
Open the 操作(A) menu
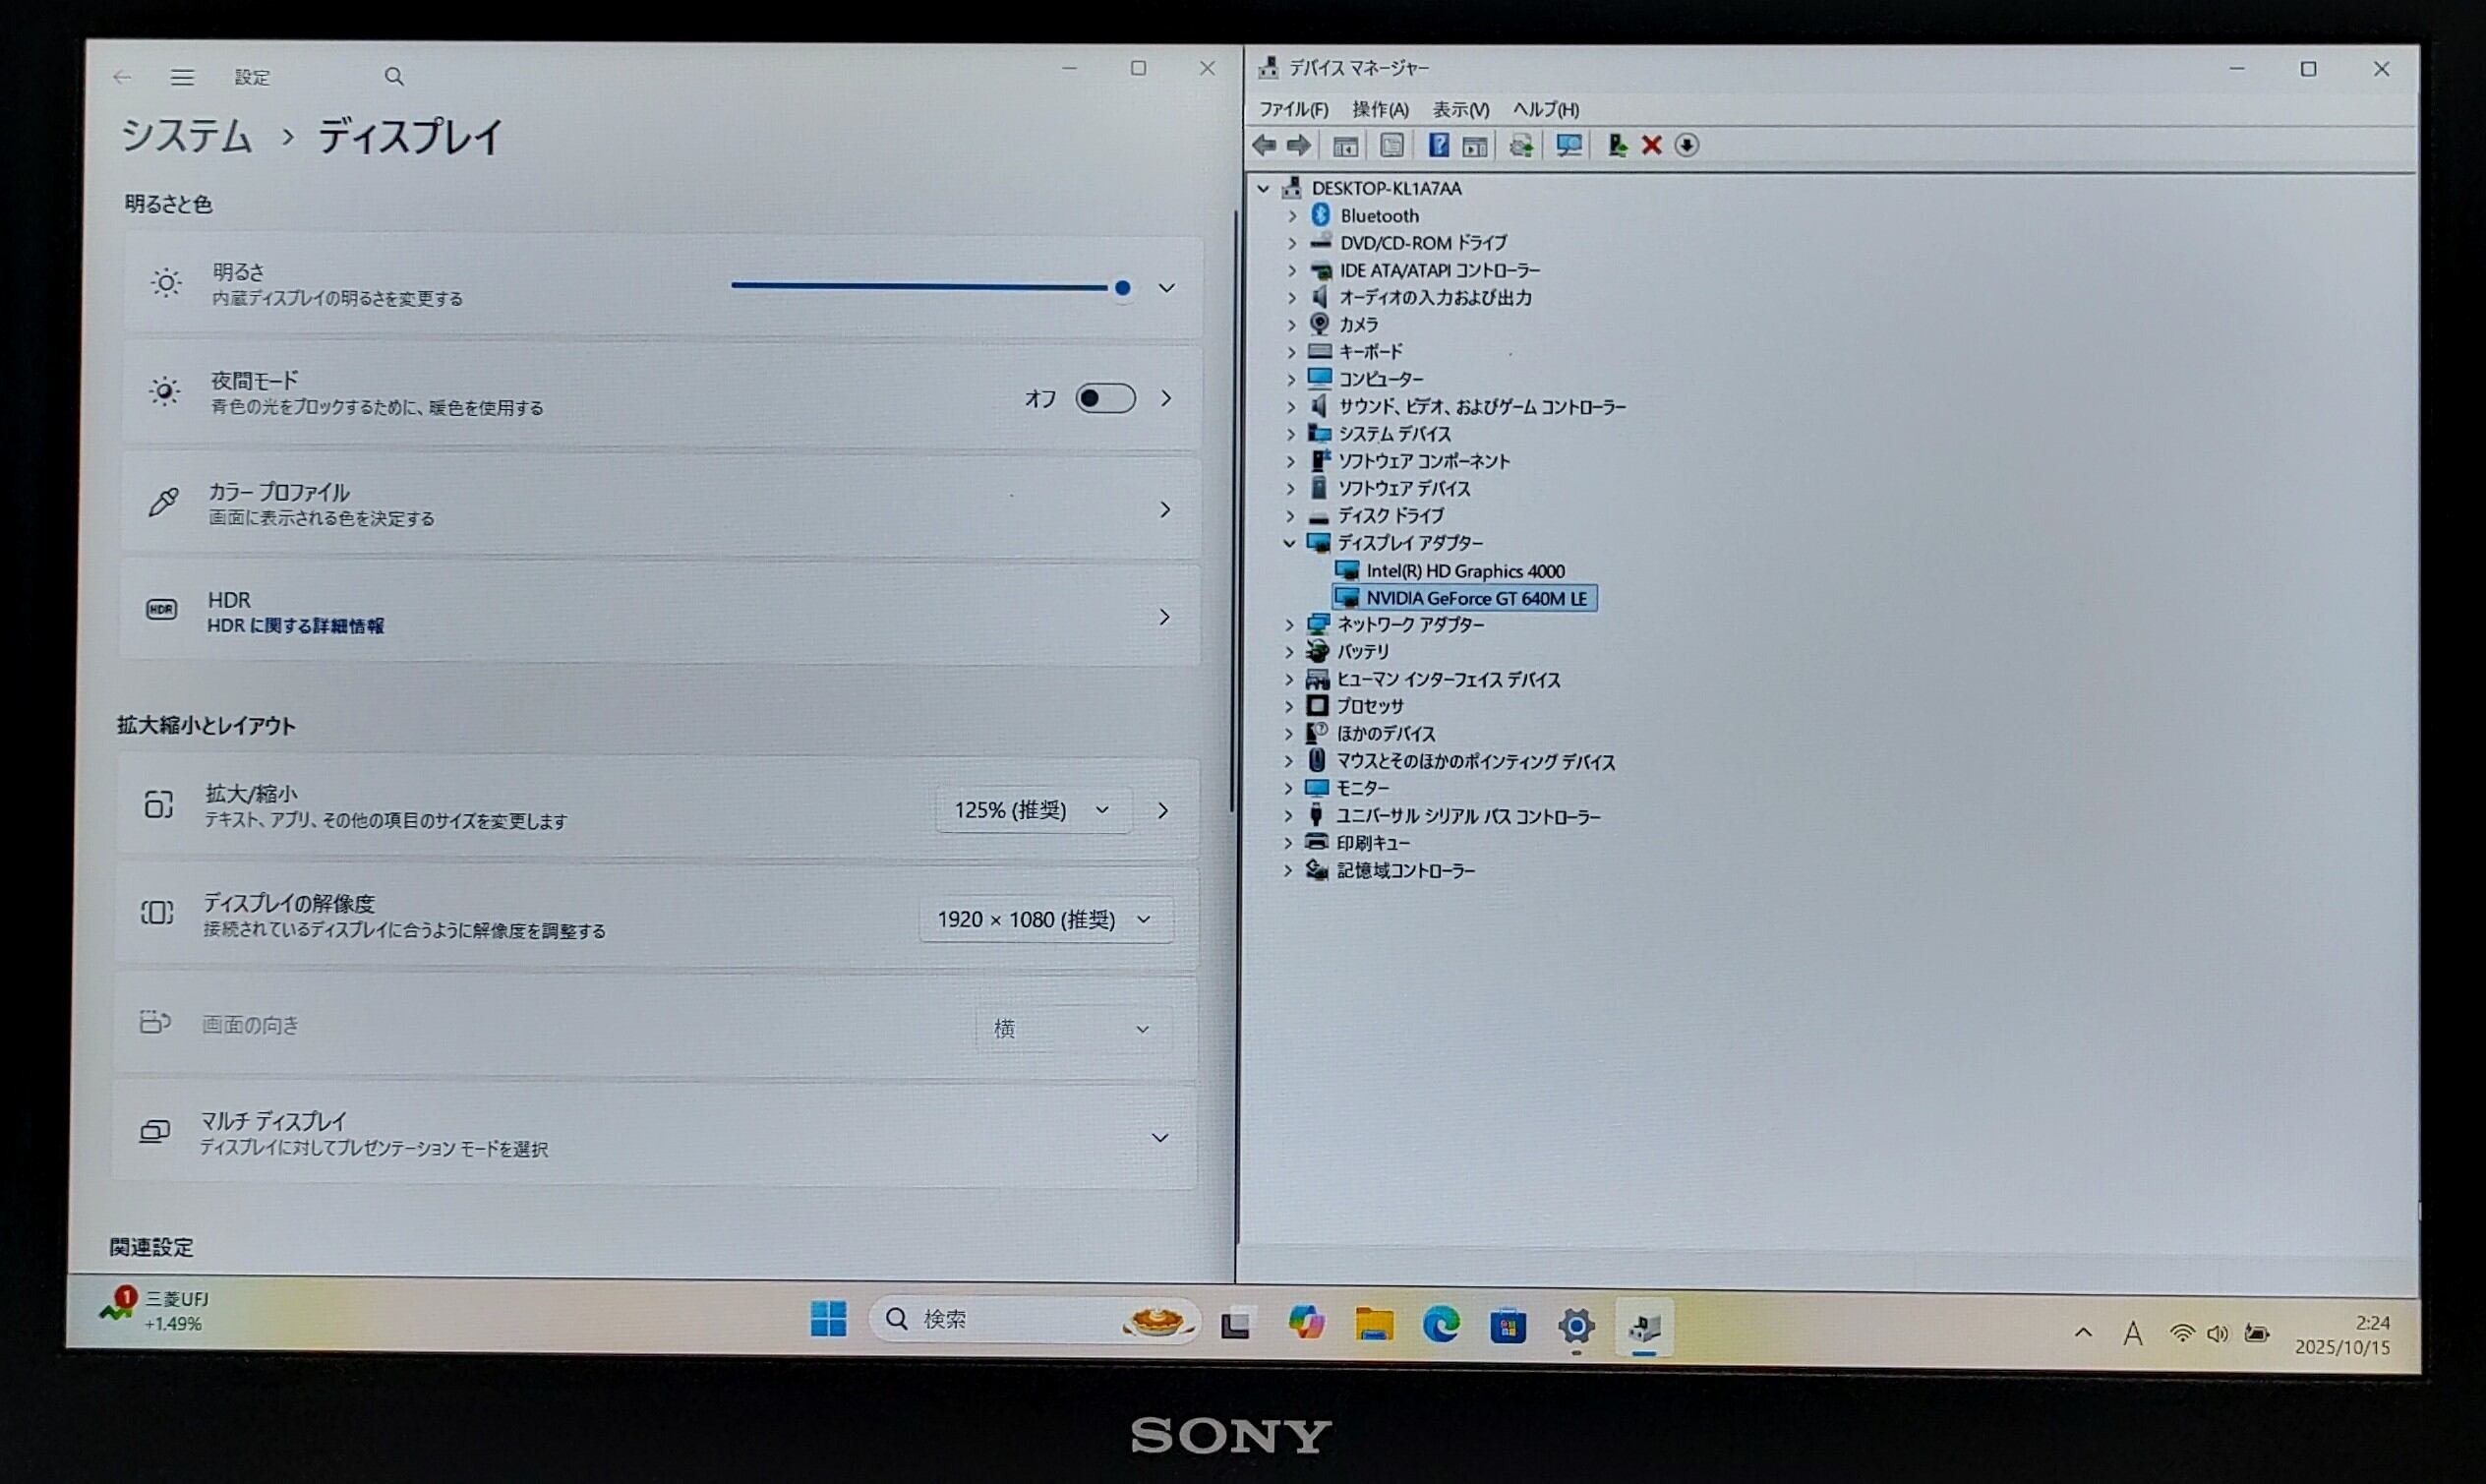click(x=1380, y=109)
